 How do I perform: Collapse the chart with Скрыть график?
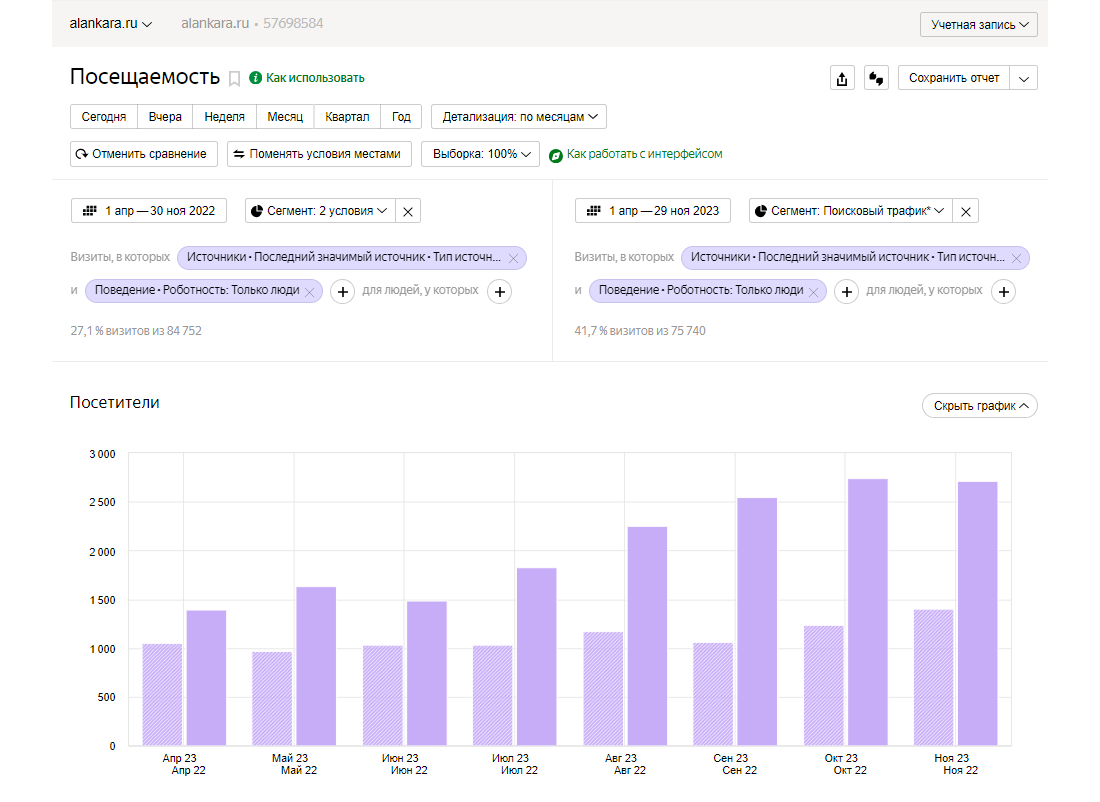(980, 406)
